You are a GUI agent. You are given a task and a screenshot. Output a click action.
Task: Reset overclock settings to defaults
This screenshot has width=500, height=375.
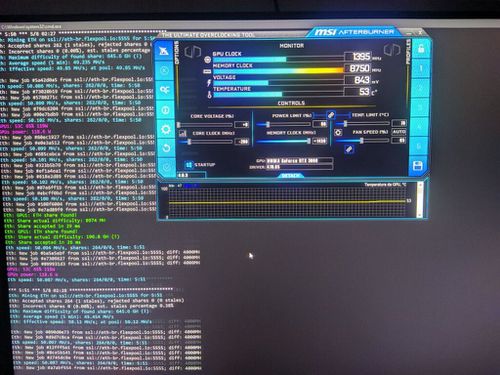point(166,148)
